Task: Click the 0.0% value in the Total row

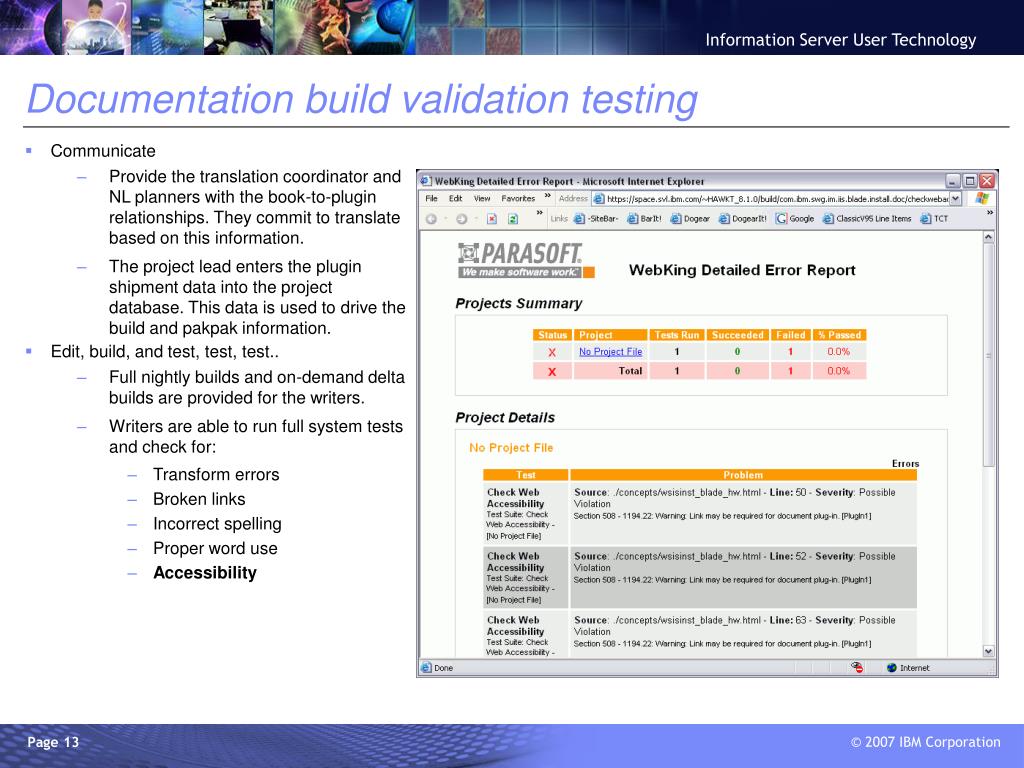Action: 839,371
